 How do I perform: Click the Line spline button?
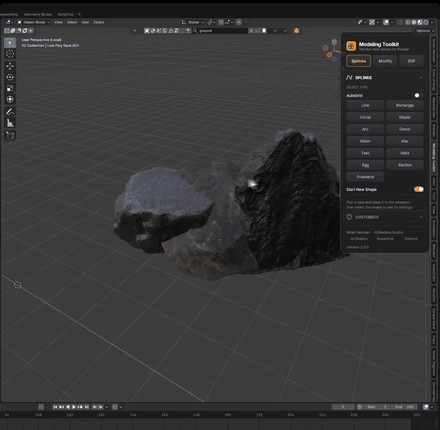click(x=365, y=105)
